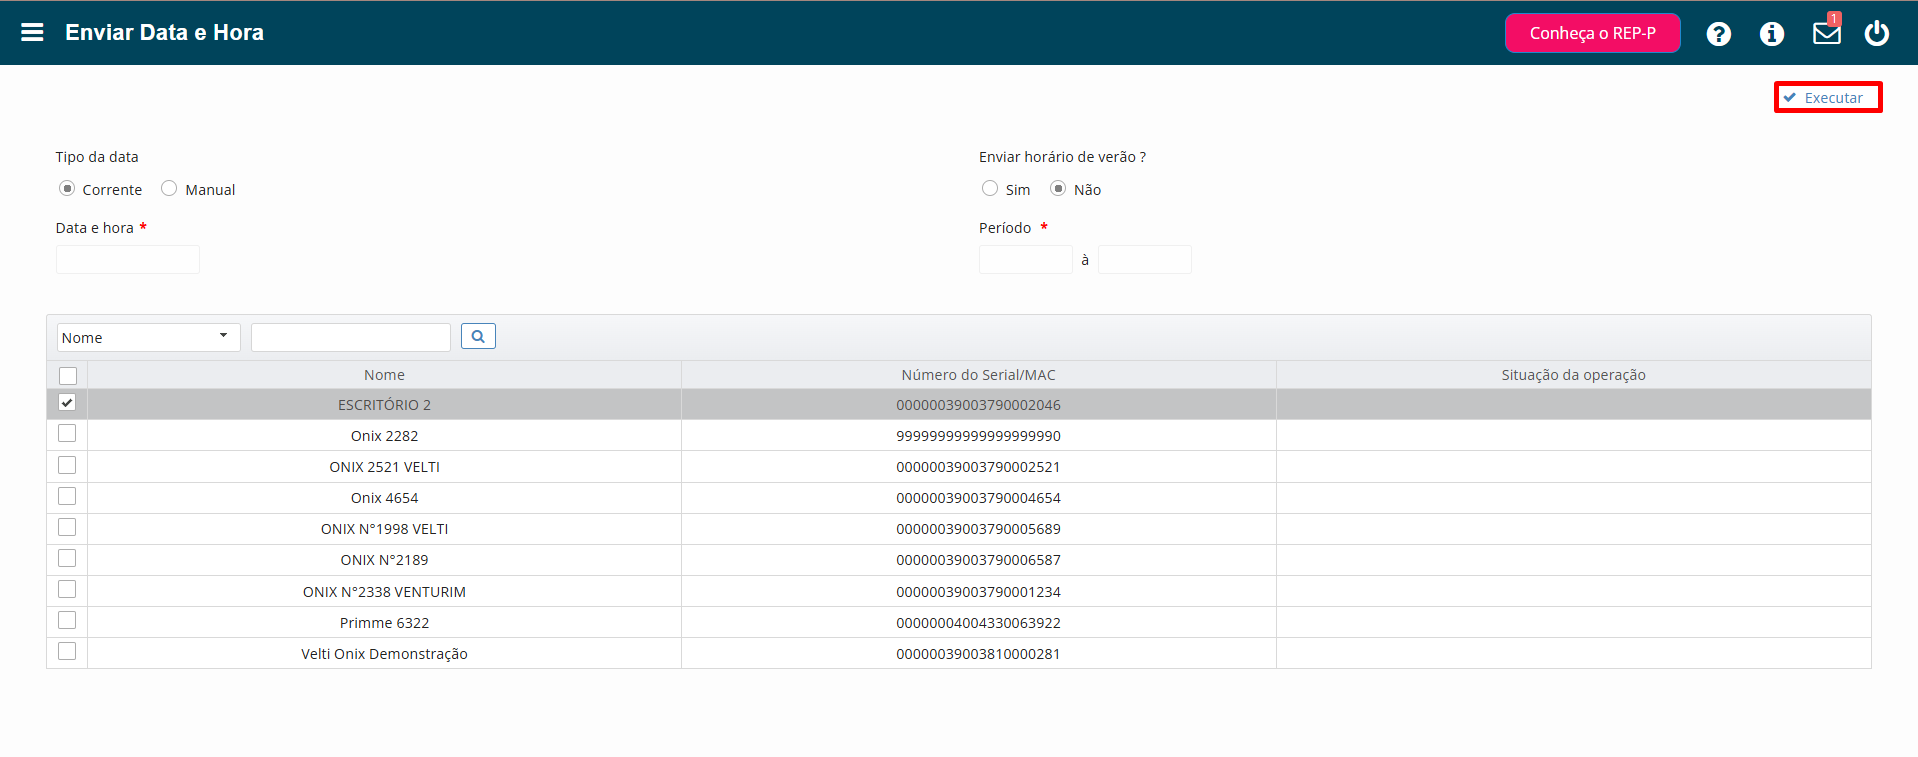Select the Corrente date type
The image size is (1918, 757).
click(67, 188)
